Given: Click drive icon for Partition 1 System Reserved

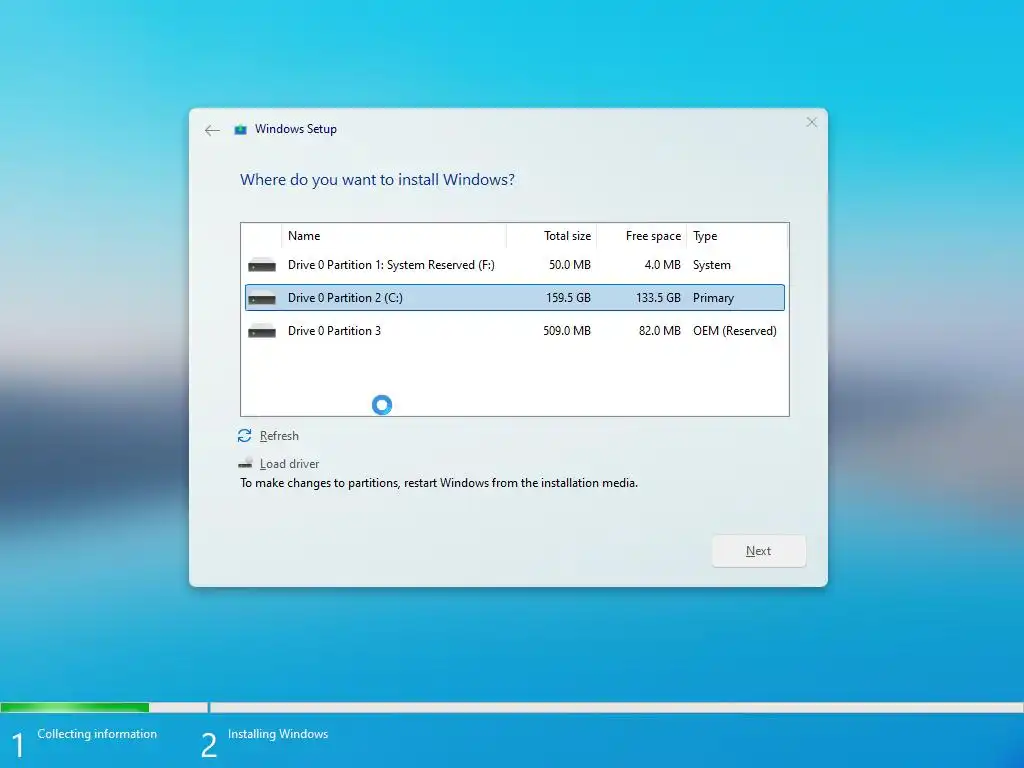Looking at the screenshot, I should tap(262, 264).
